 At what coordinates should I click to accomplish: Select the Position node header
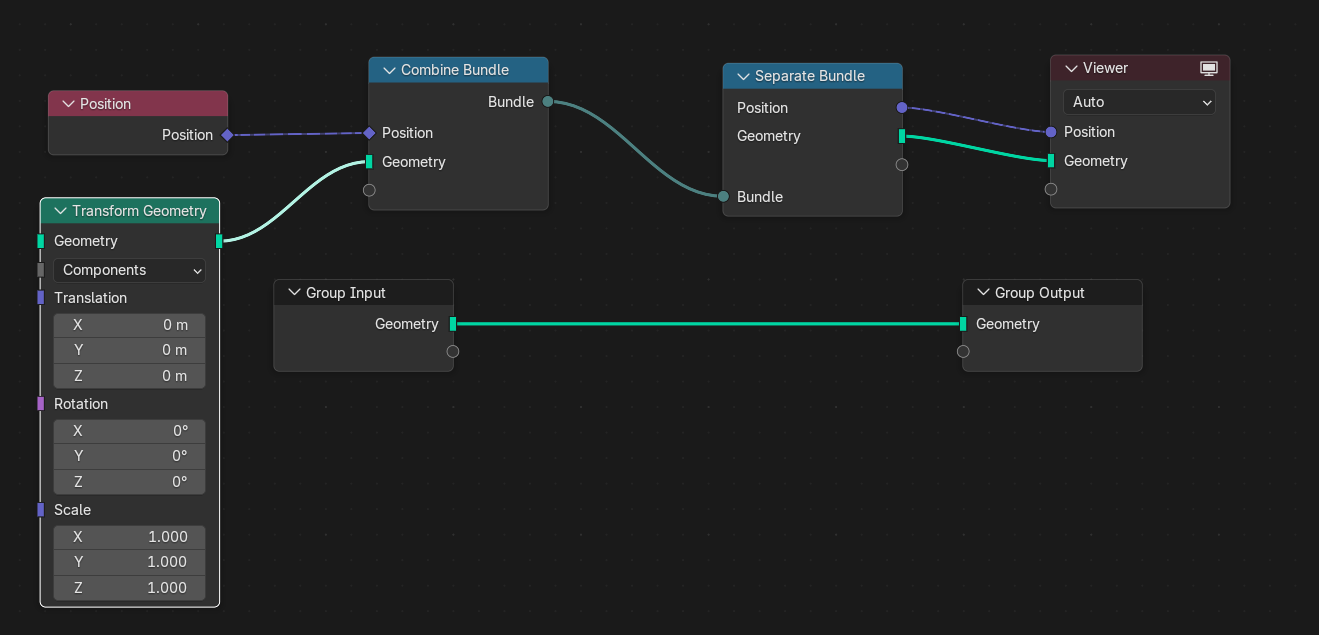[138, 104]
